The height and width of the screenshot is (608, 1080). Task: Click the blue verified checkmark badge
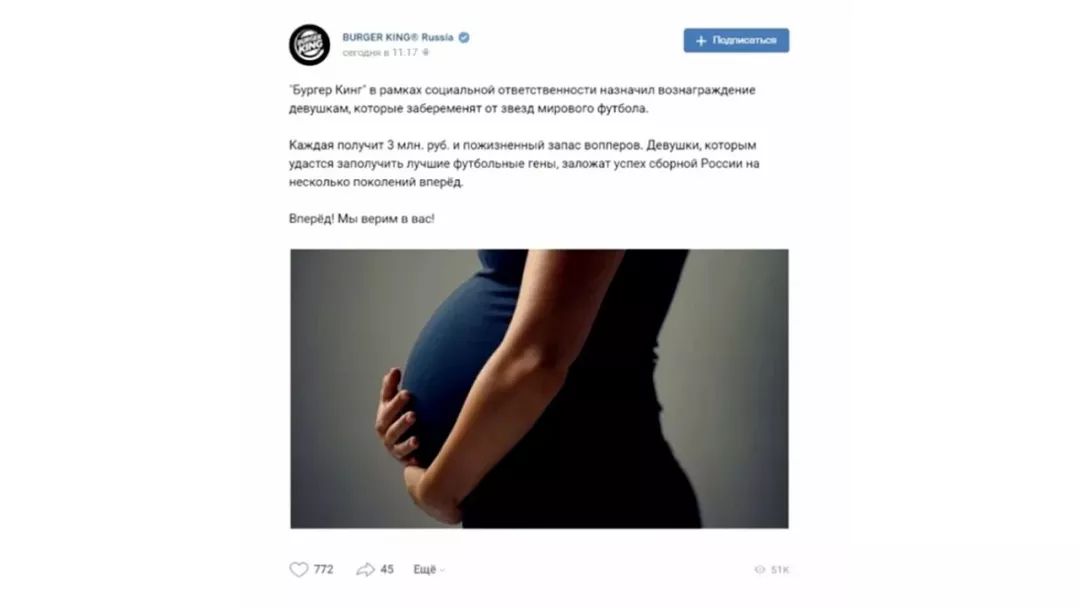pyautogui.click(x=464, y=37)
